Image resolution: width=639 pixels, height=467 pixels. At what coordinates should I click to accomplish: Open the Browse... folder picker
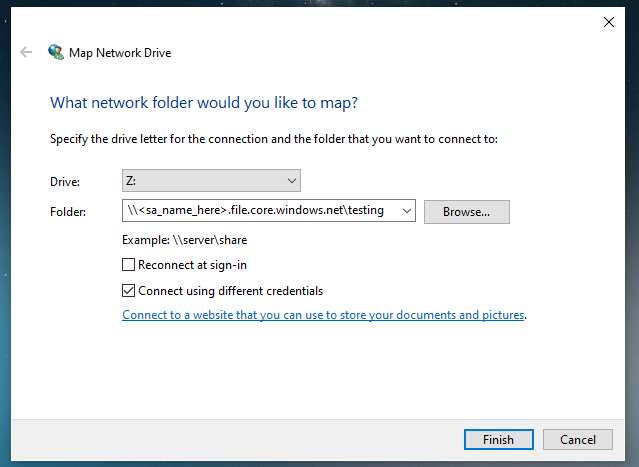[x=467, y=212]
